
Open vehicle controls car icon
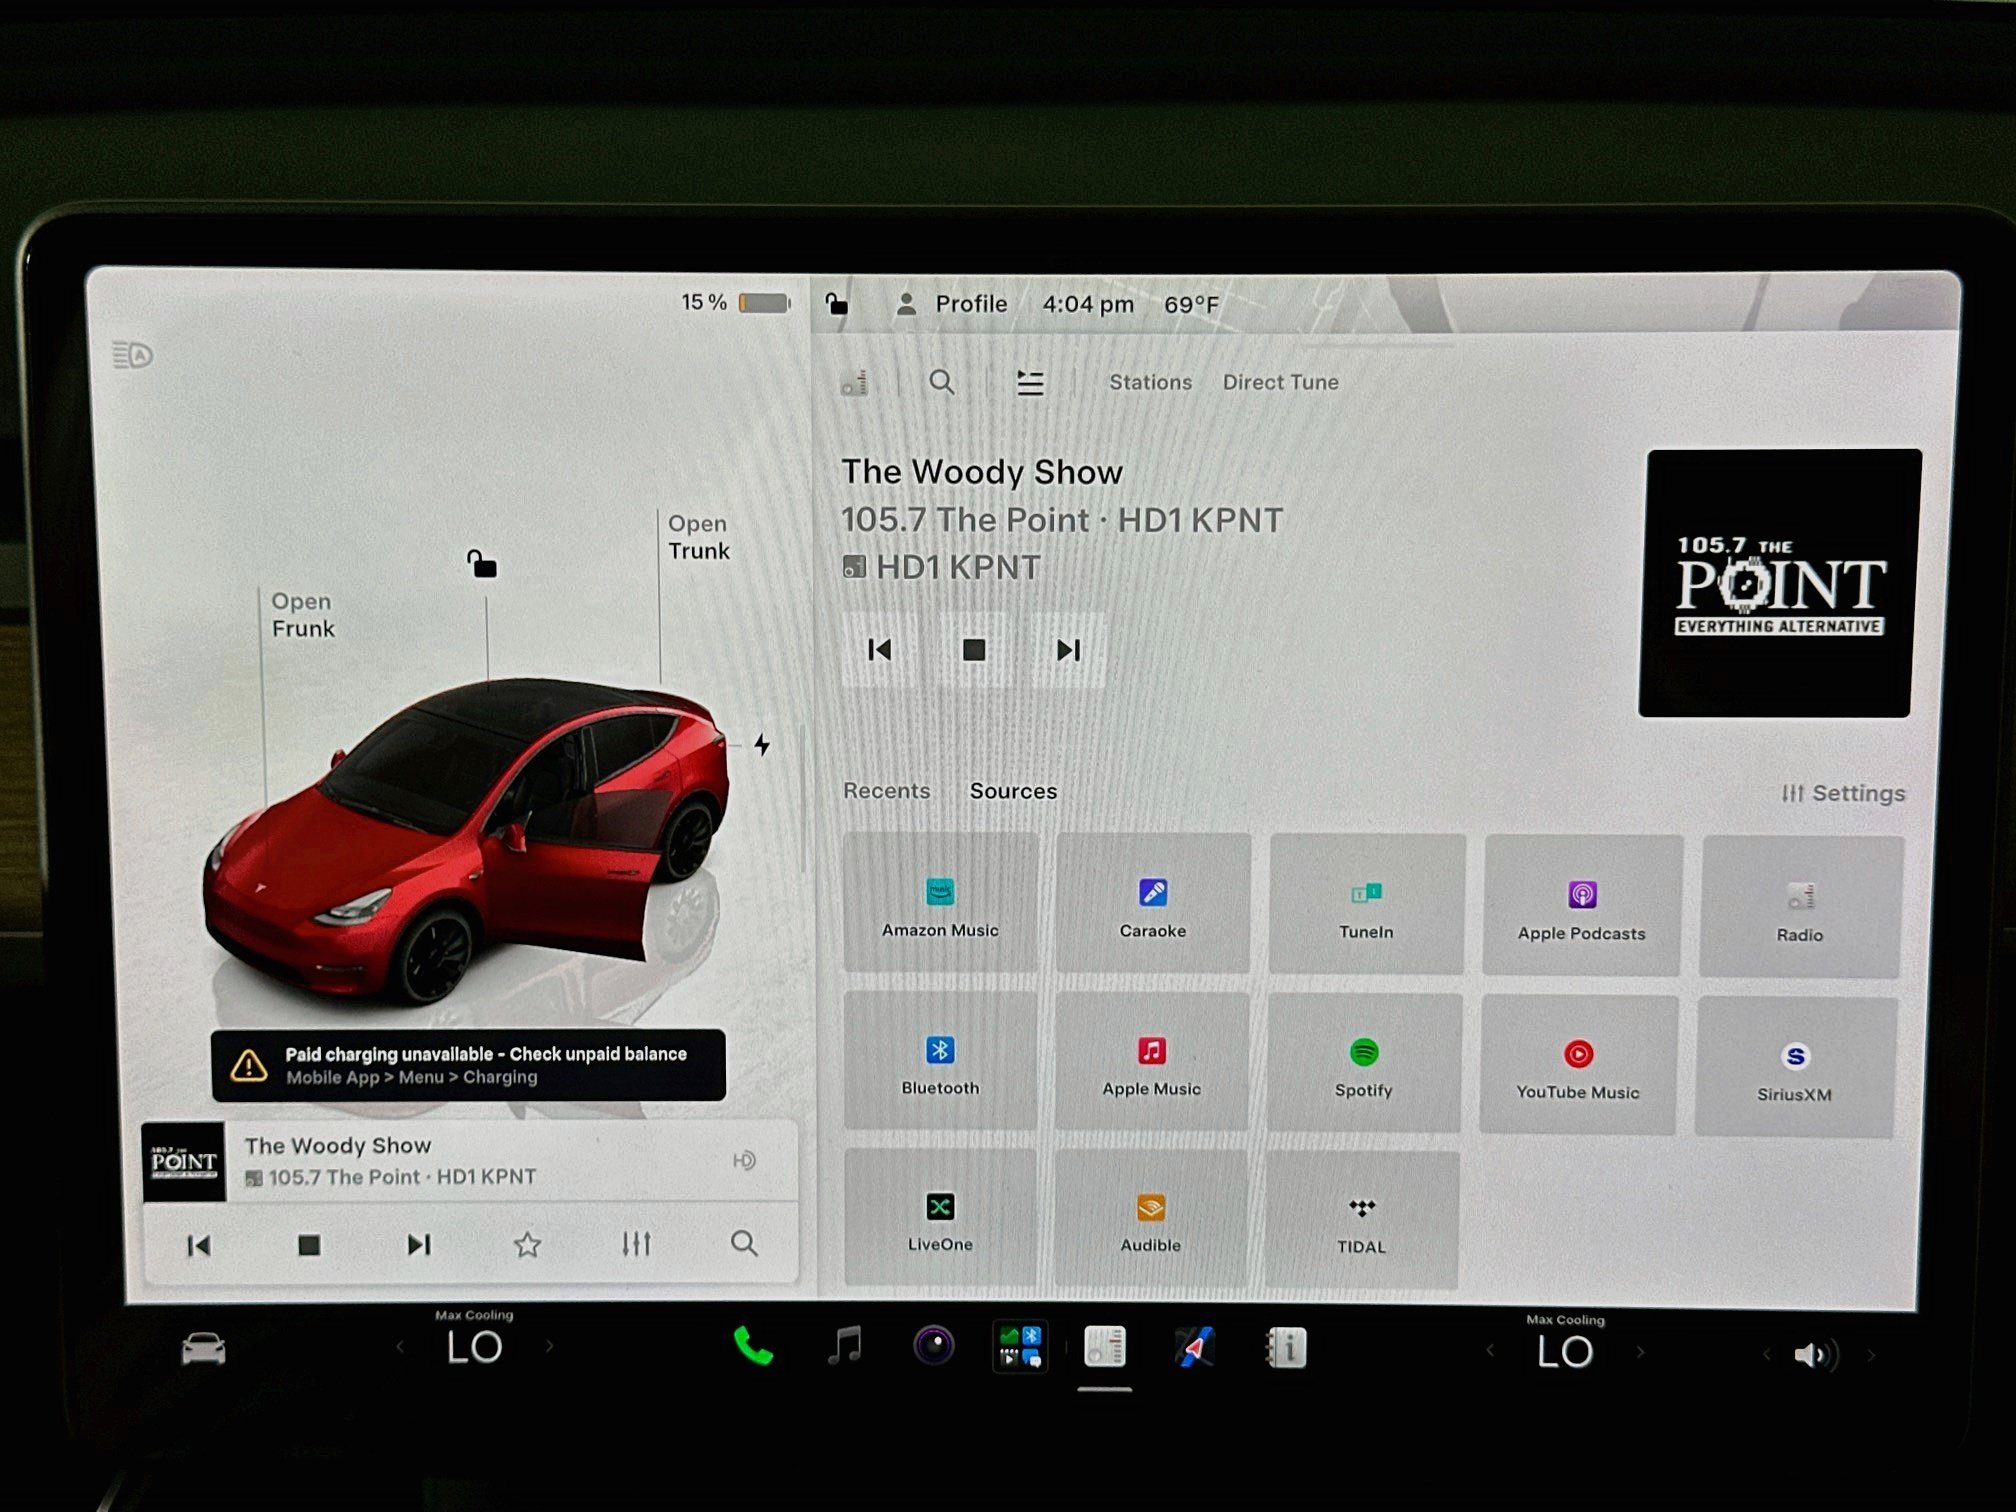(x=204, y=1349)
